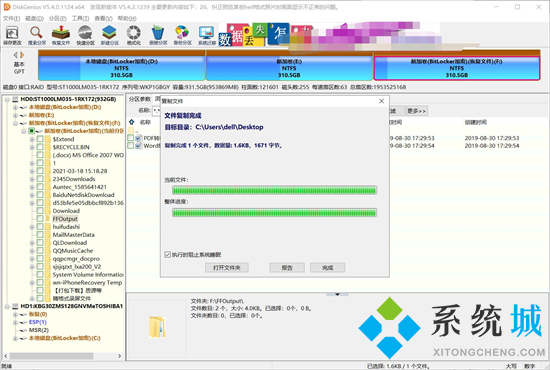Select the System Volume Information folder

pyautogui.click(x=88, y=274)
